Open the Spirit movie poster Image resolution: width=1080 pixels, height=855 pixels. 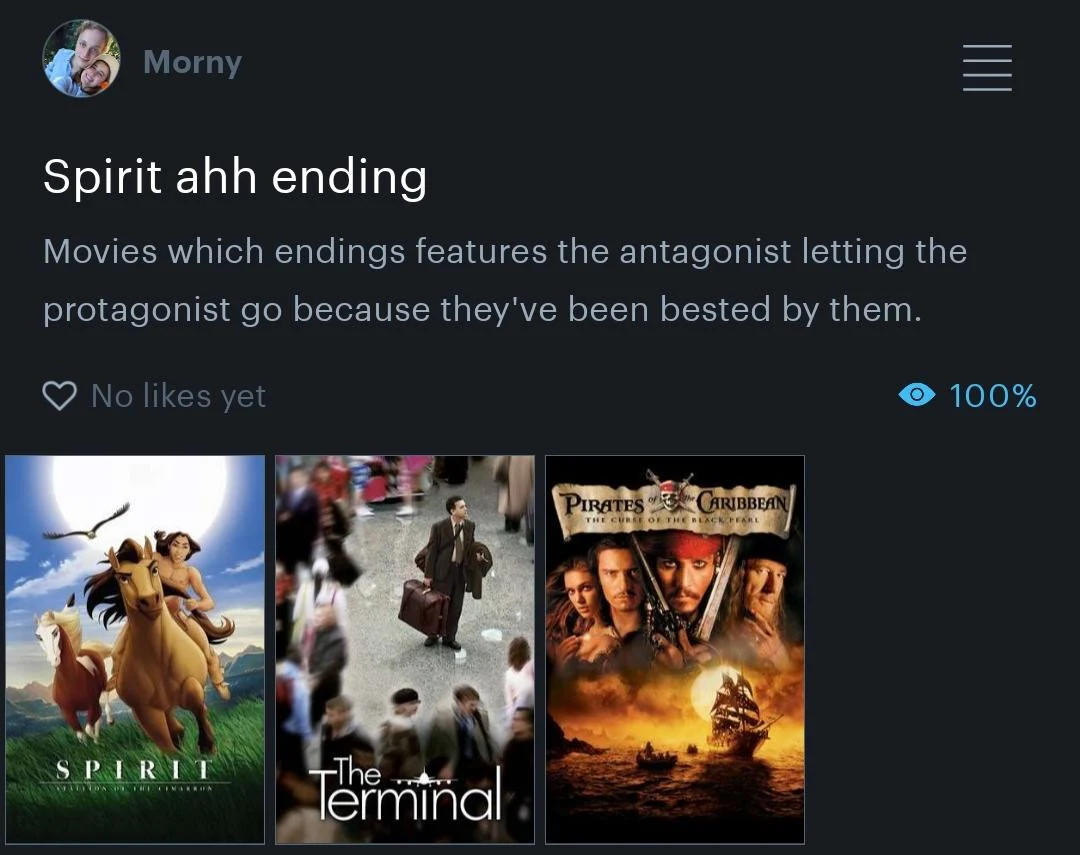135,649
